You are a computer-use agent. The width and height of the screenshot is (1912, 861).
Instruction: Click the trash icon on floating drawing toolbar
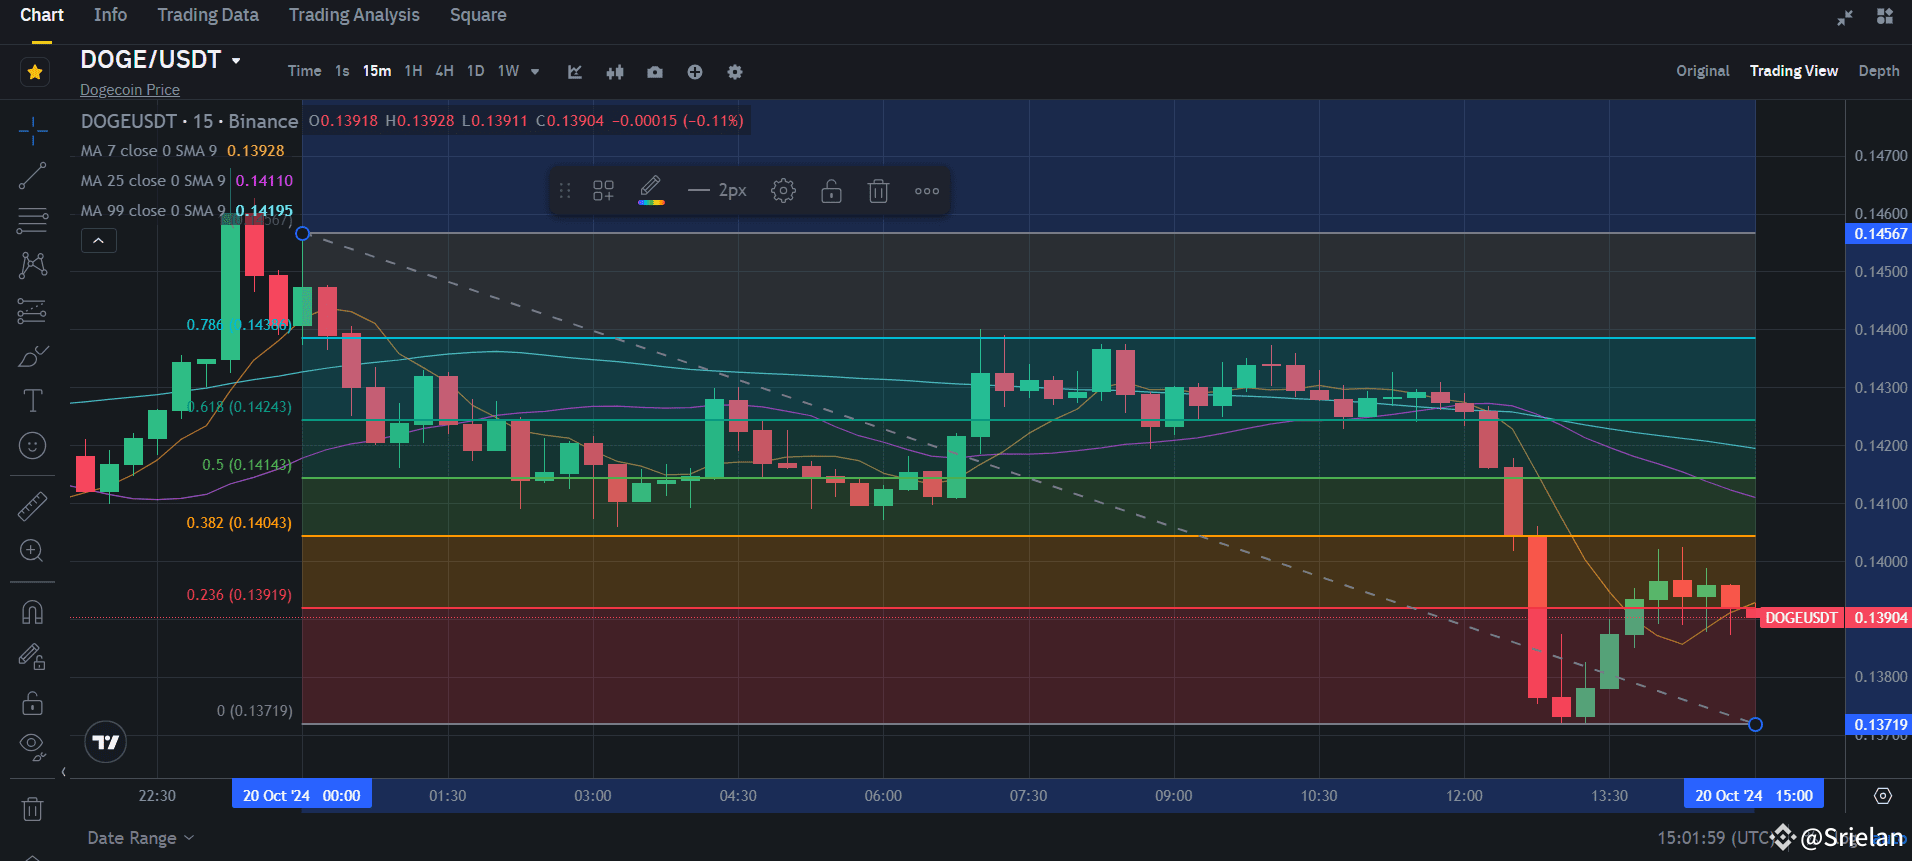tap(878, 191)
